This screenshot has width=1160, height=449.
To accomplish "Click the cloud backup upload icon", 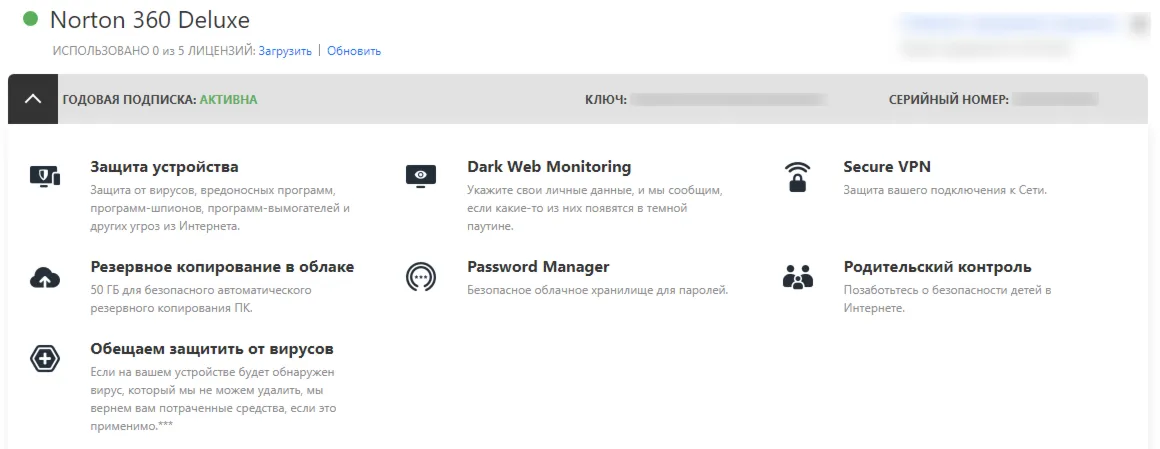I will (x=45, y=277).
